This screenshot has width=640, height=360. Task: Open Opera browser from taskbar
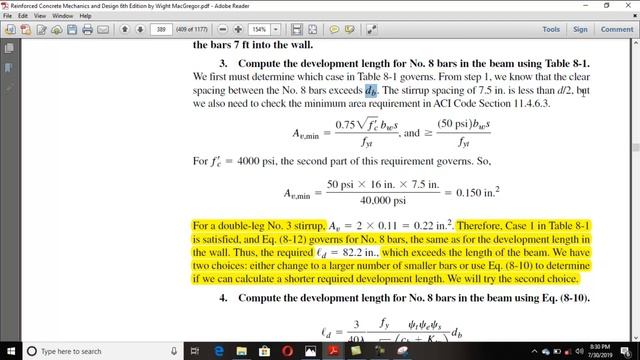pyautogui.click(x=287, y=351)
